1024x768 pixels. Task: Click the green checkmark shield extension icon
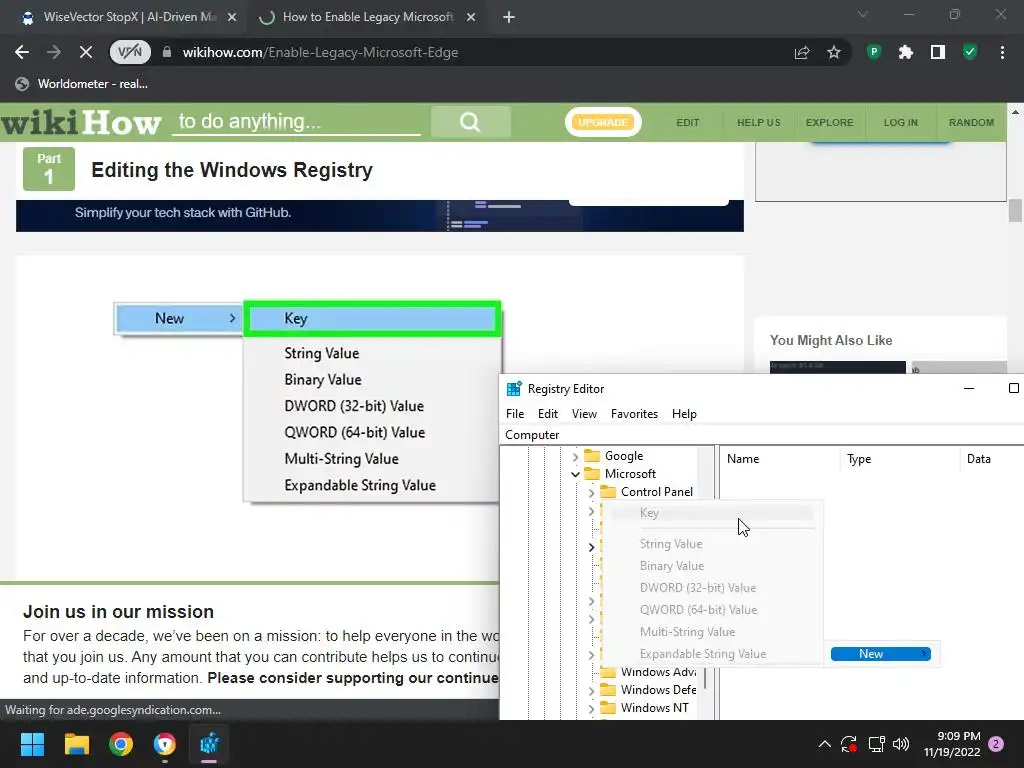(x=970, y=52)
